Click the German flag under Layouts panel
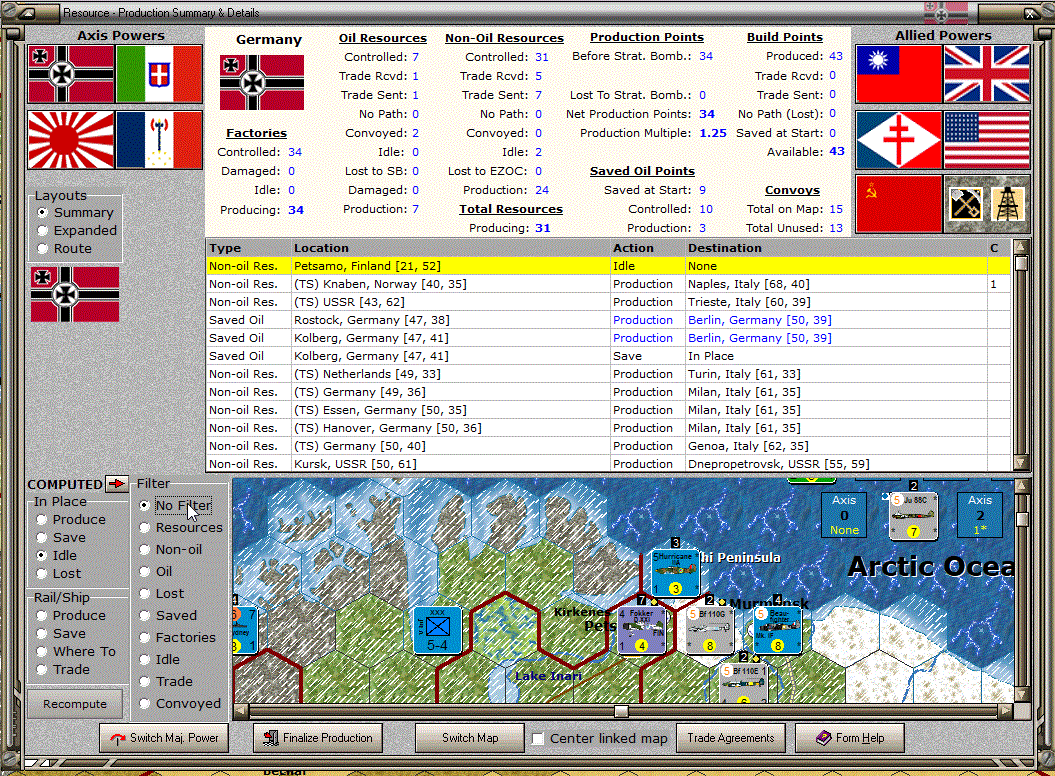The width and height of the screenshot is (1055, 776). [75, 294]
